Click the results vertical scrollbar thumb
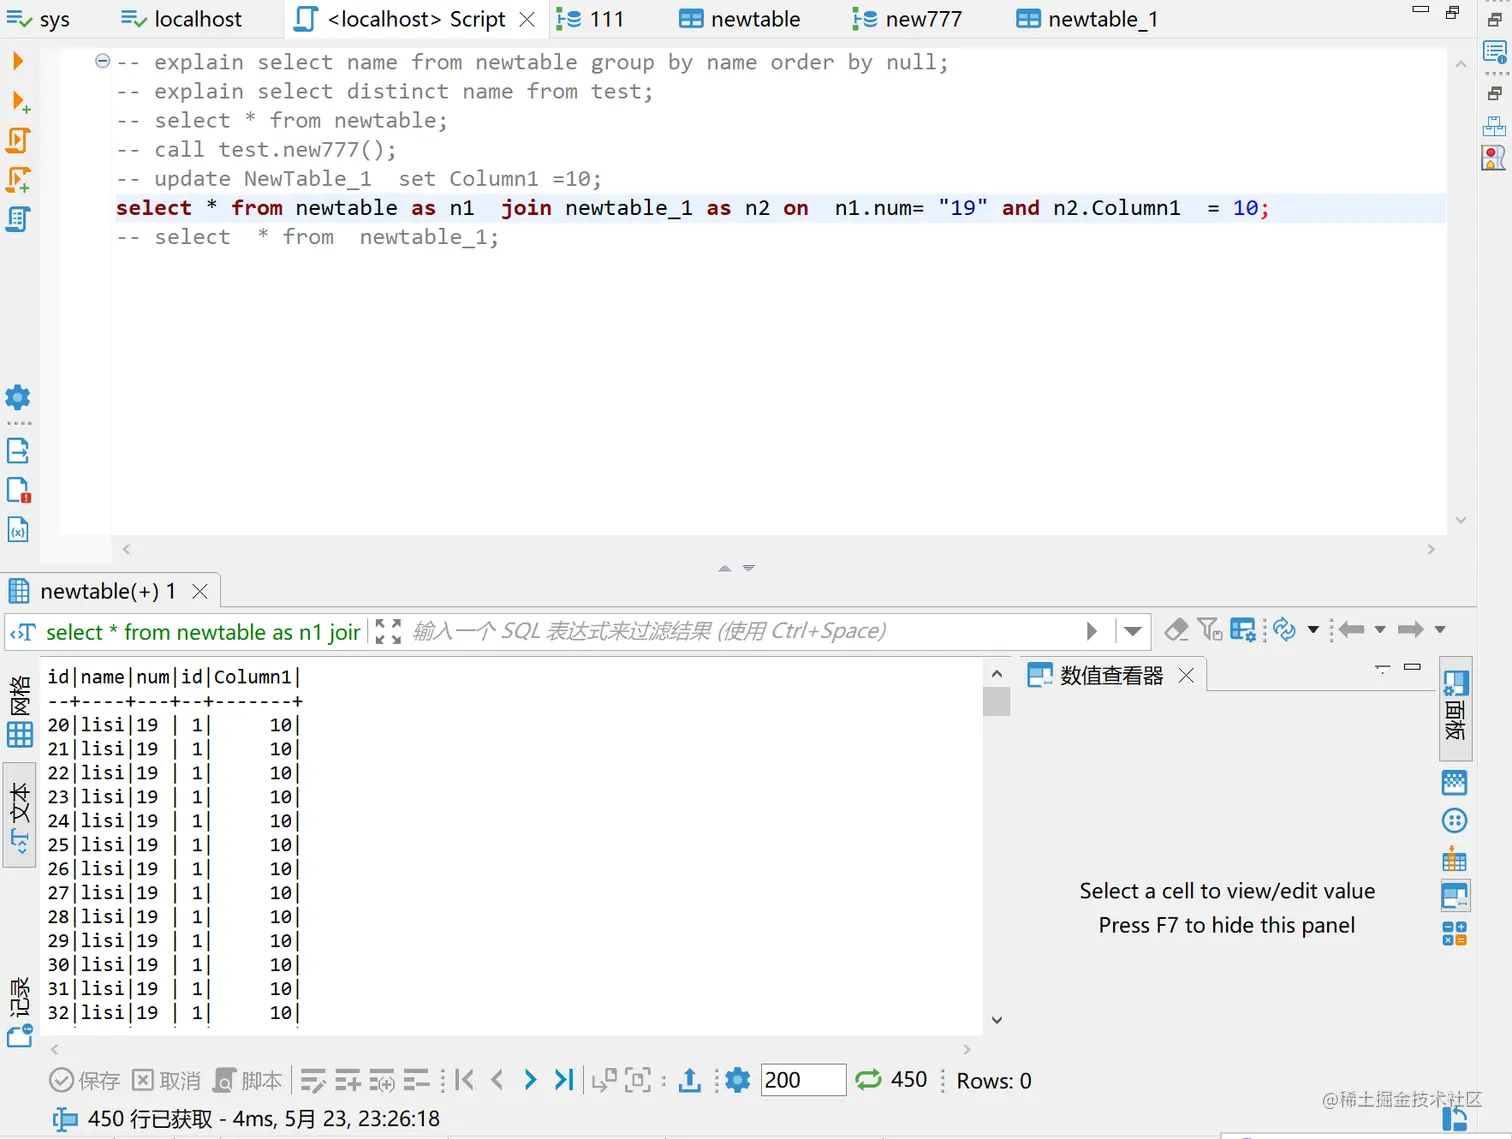Viewport: 1512px width, 1139px height. coord(996,702)
